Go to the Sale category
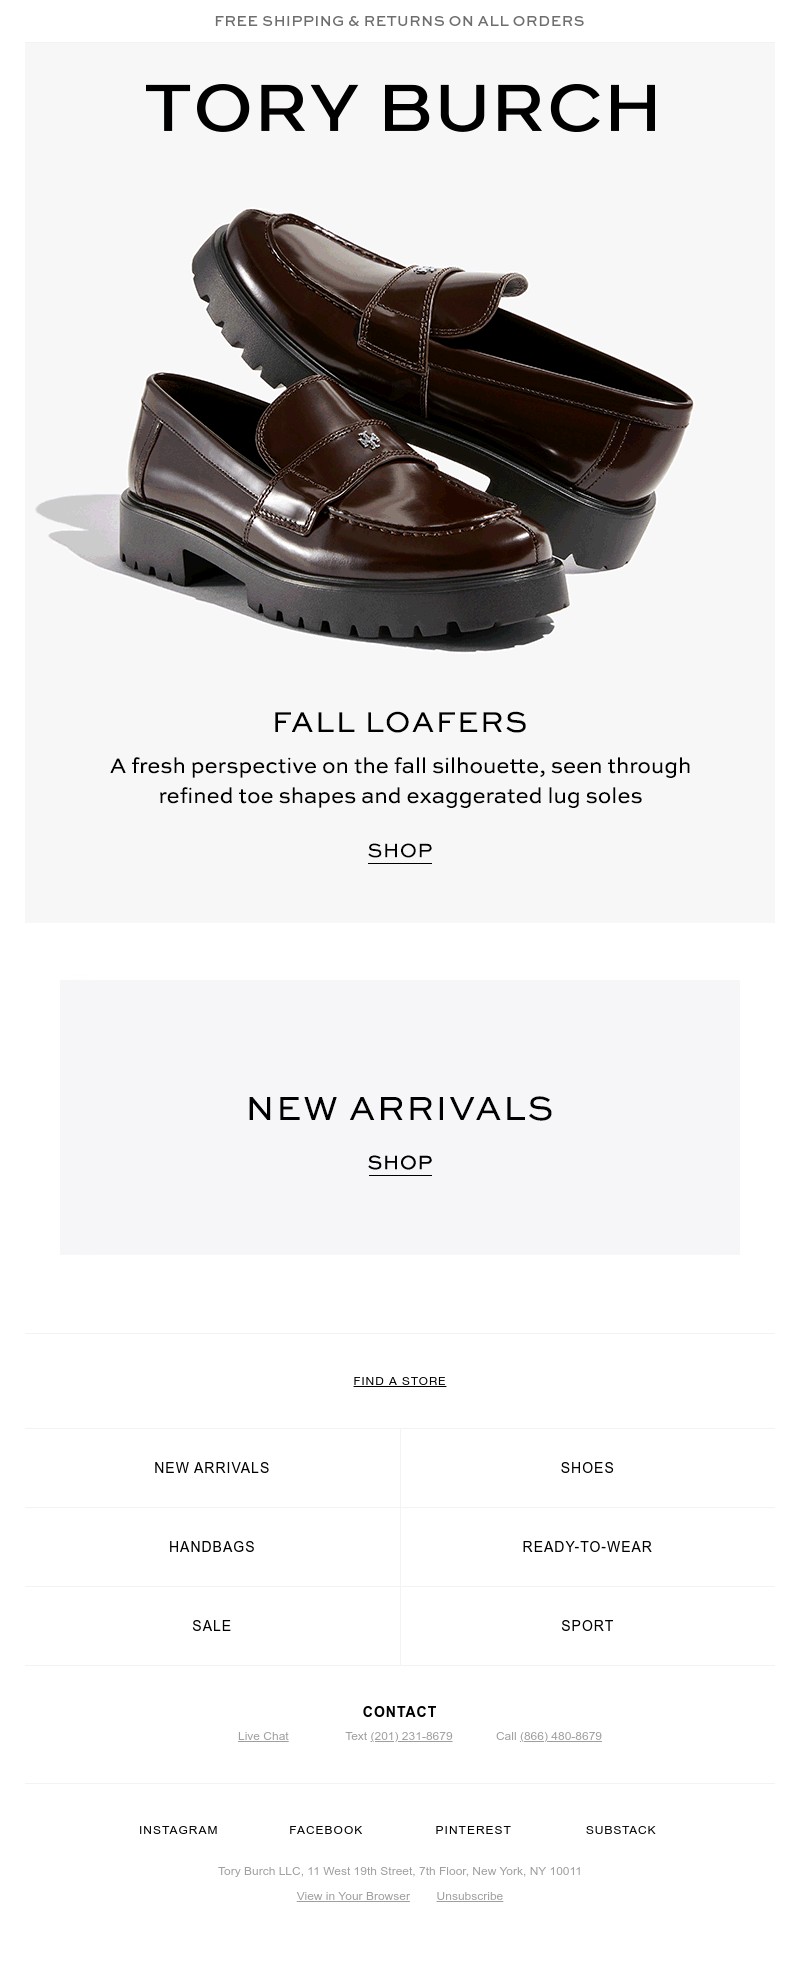Image resolution: width=800 pixels, height=1987 pixels. pyautogui.click(x=212, y=1626)
